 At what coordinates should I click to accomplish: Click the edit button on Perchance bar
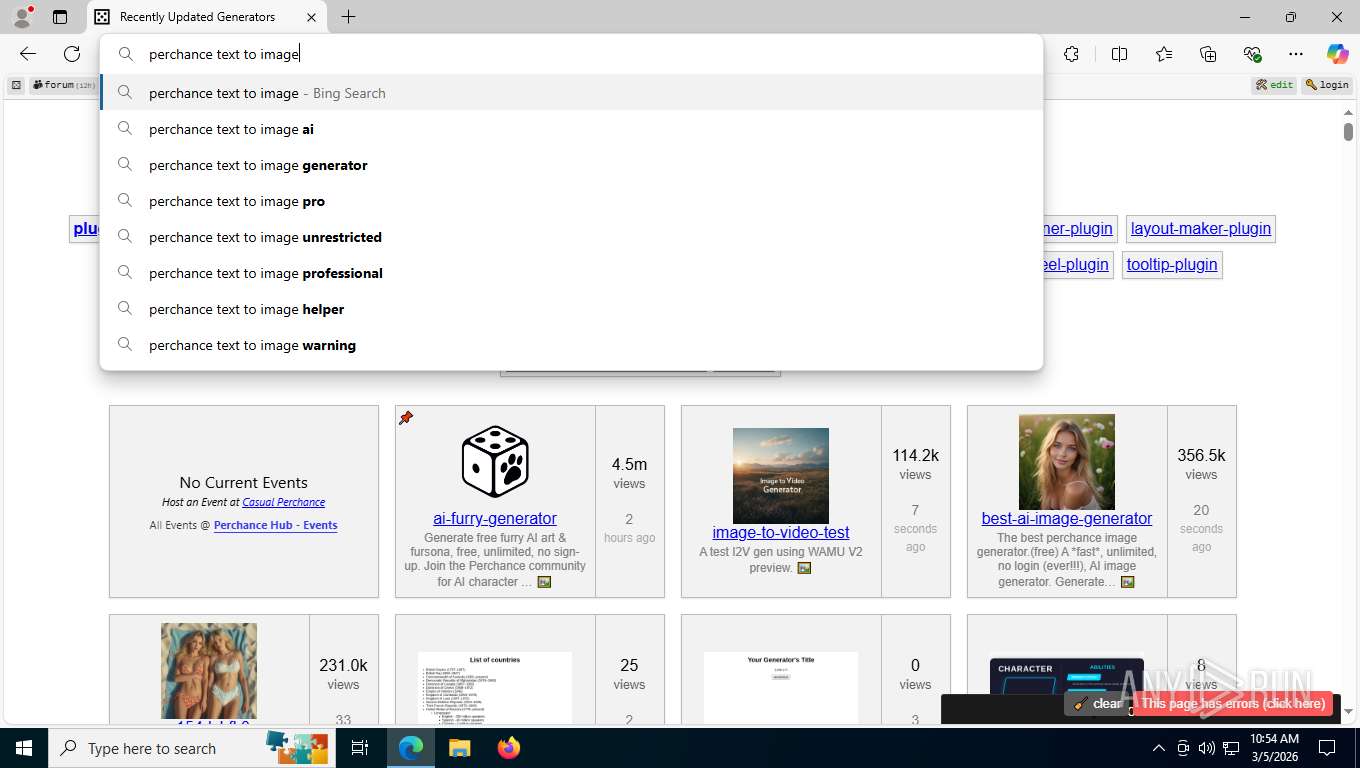tap(1275, 85)
